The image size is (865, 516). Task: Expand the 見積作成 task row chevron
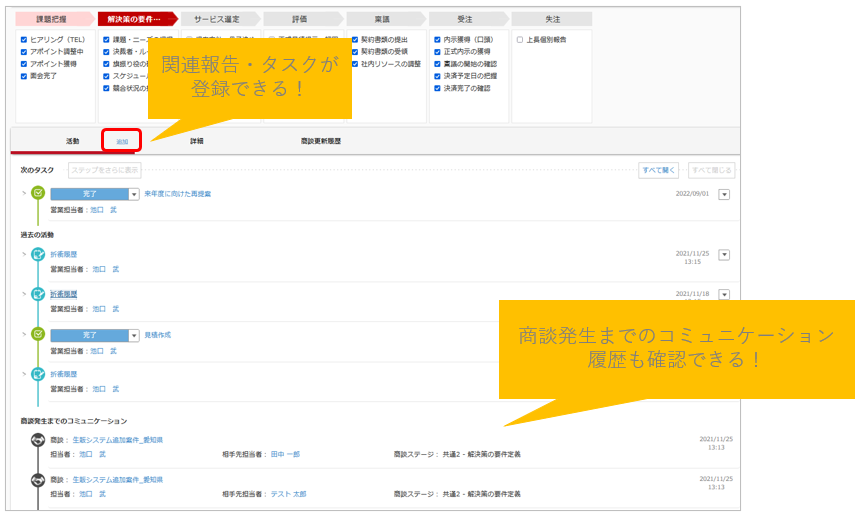coord(23,335)
